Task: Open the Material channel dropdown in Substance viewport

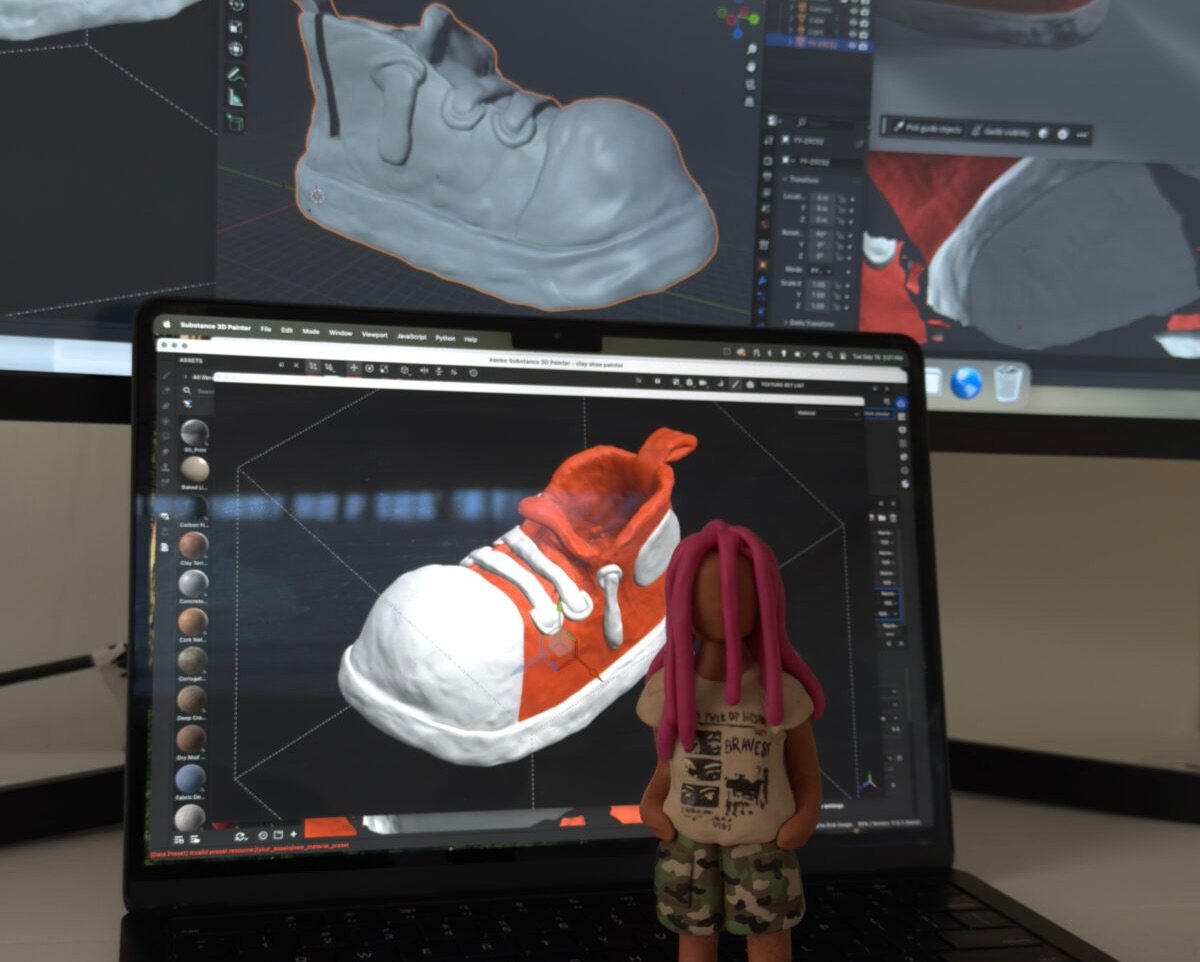Action: (x=828, y=412)
